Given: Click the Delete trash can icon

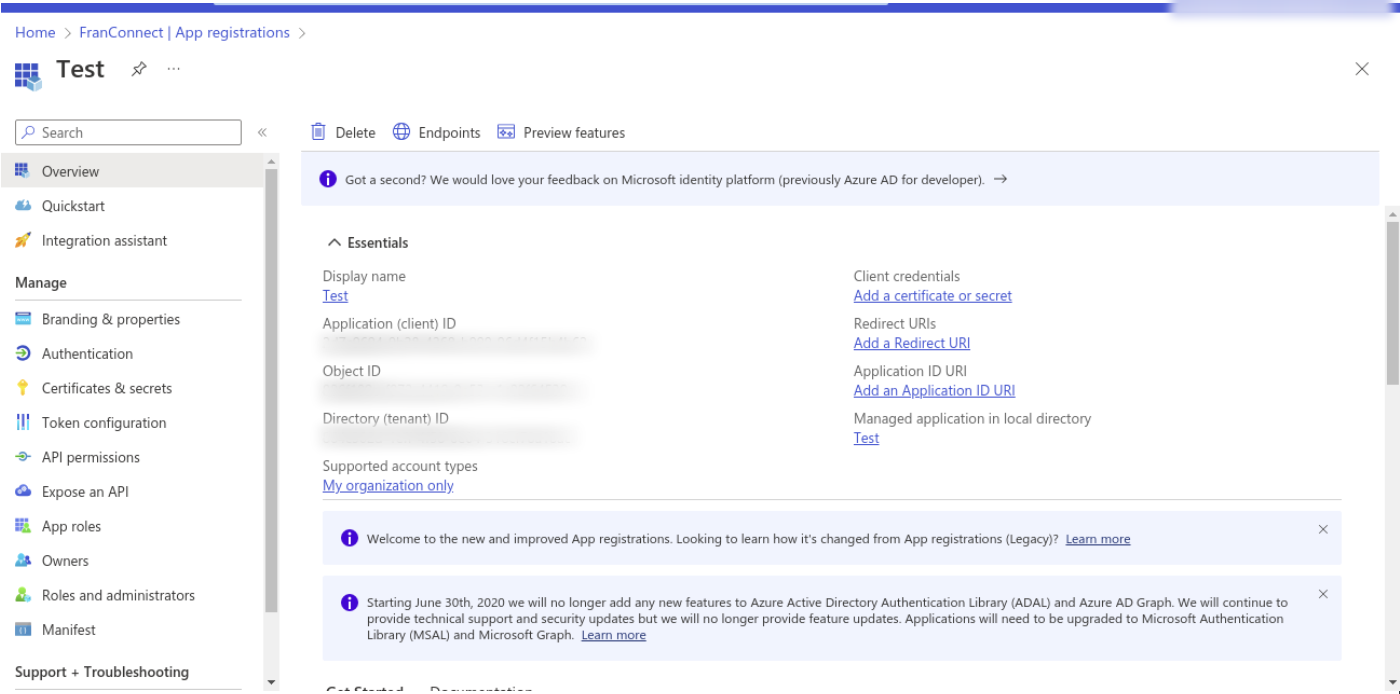Looking at the screenshot, I should point(318,132).
